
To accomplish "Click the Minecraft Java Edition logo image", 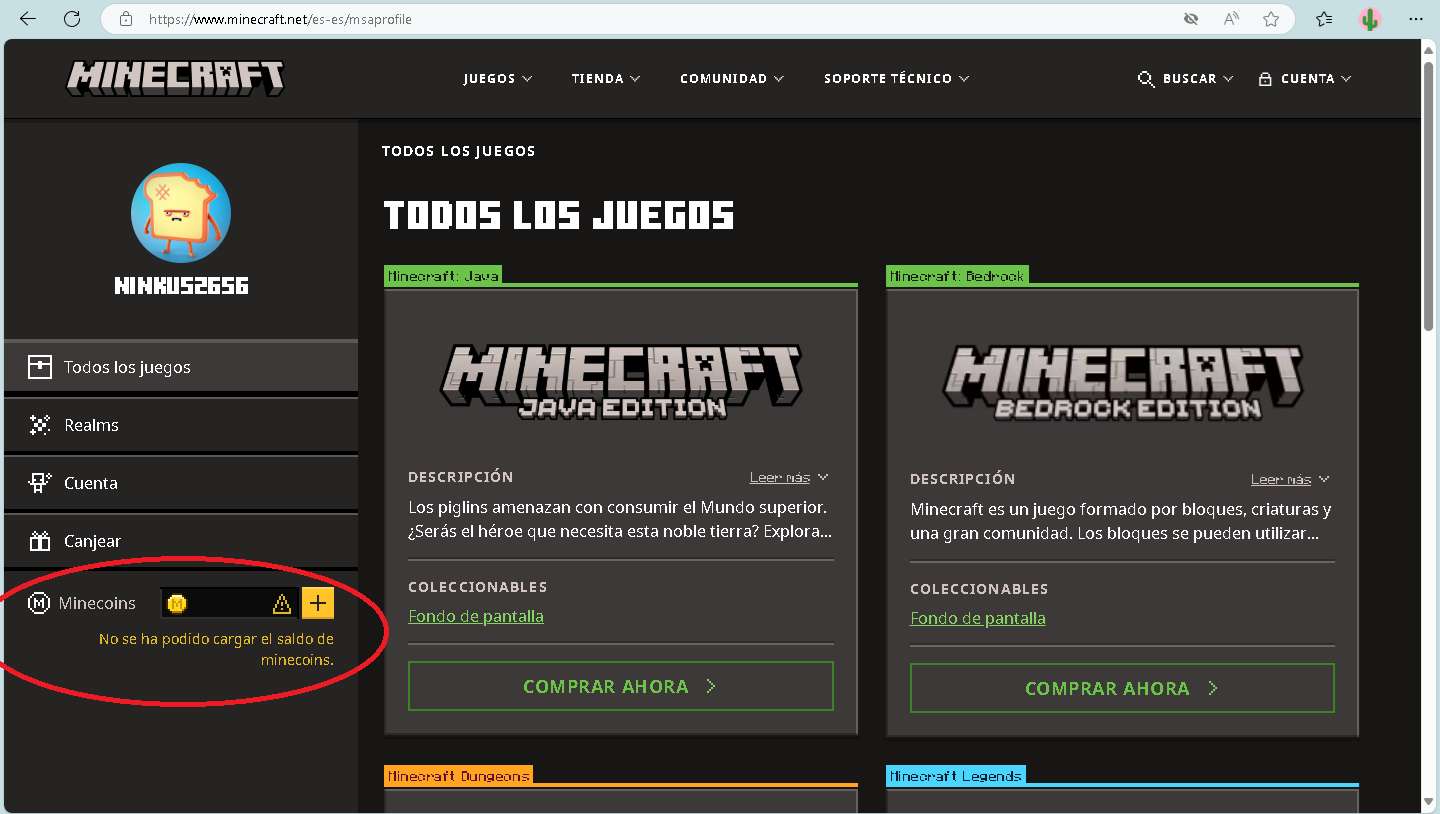I will click(621, 381).
